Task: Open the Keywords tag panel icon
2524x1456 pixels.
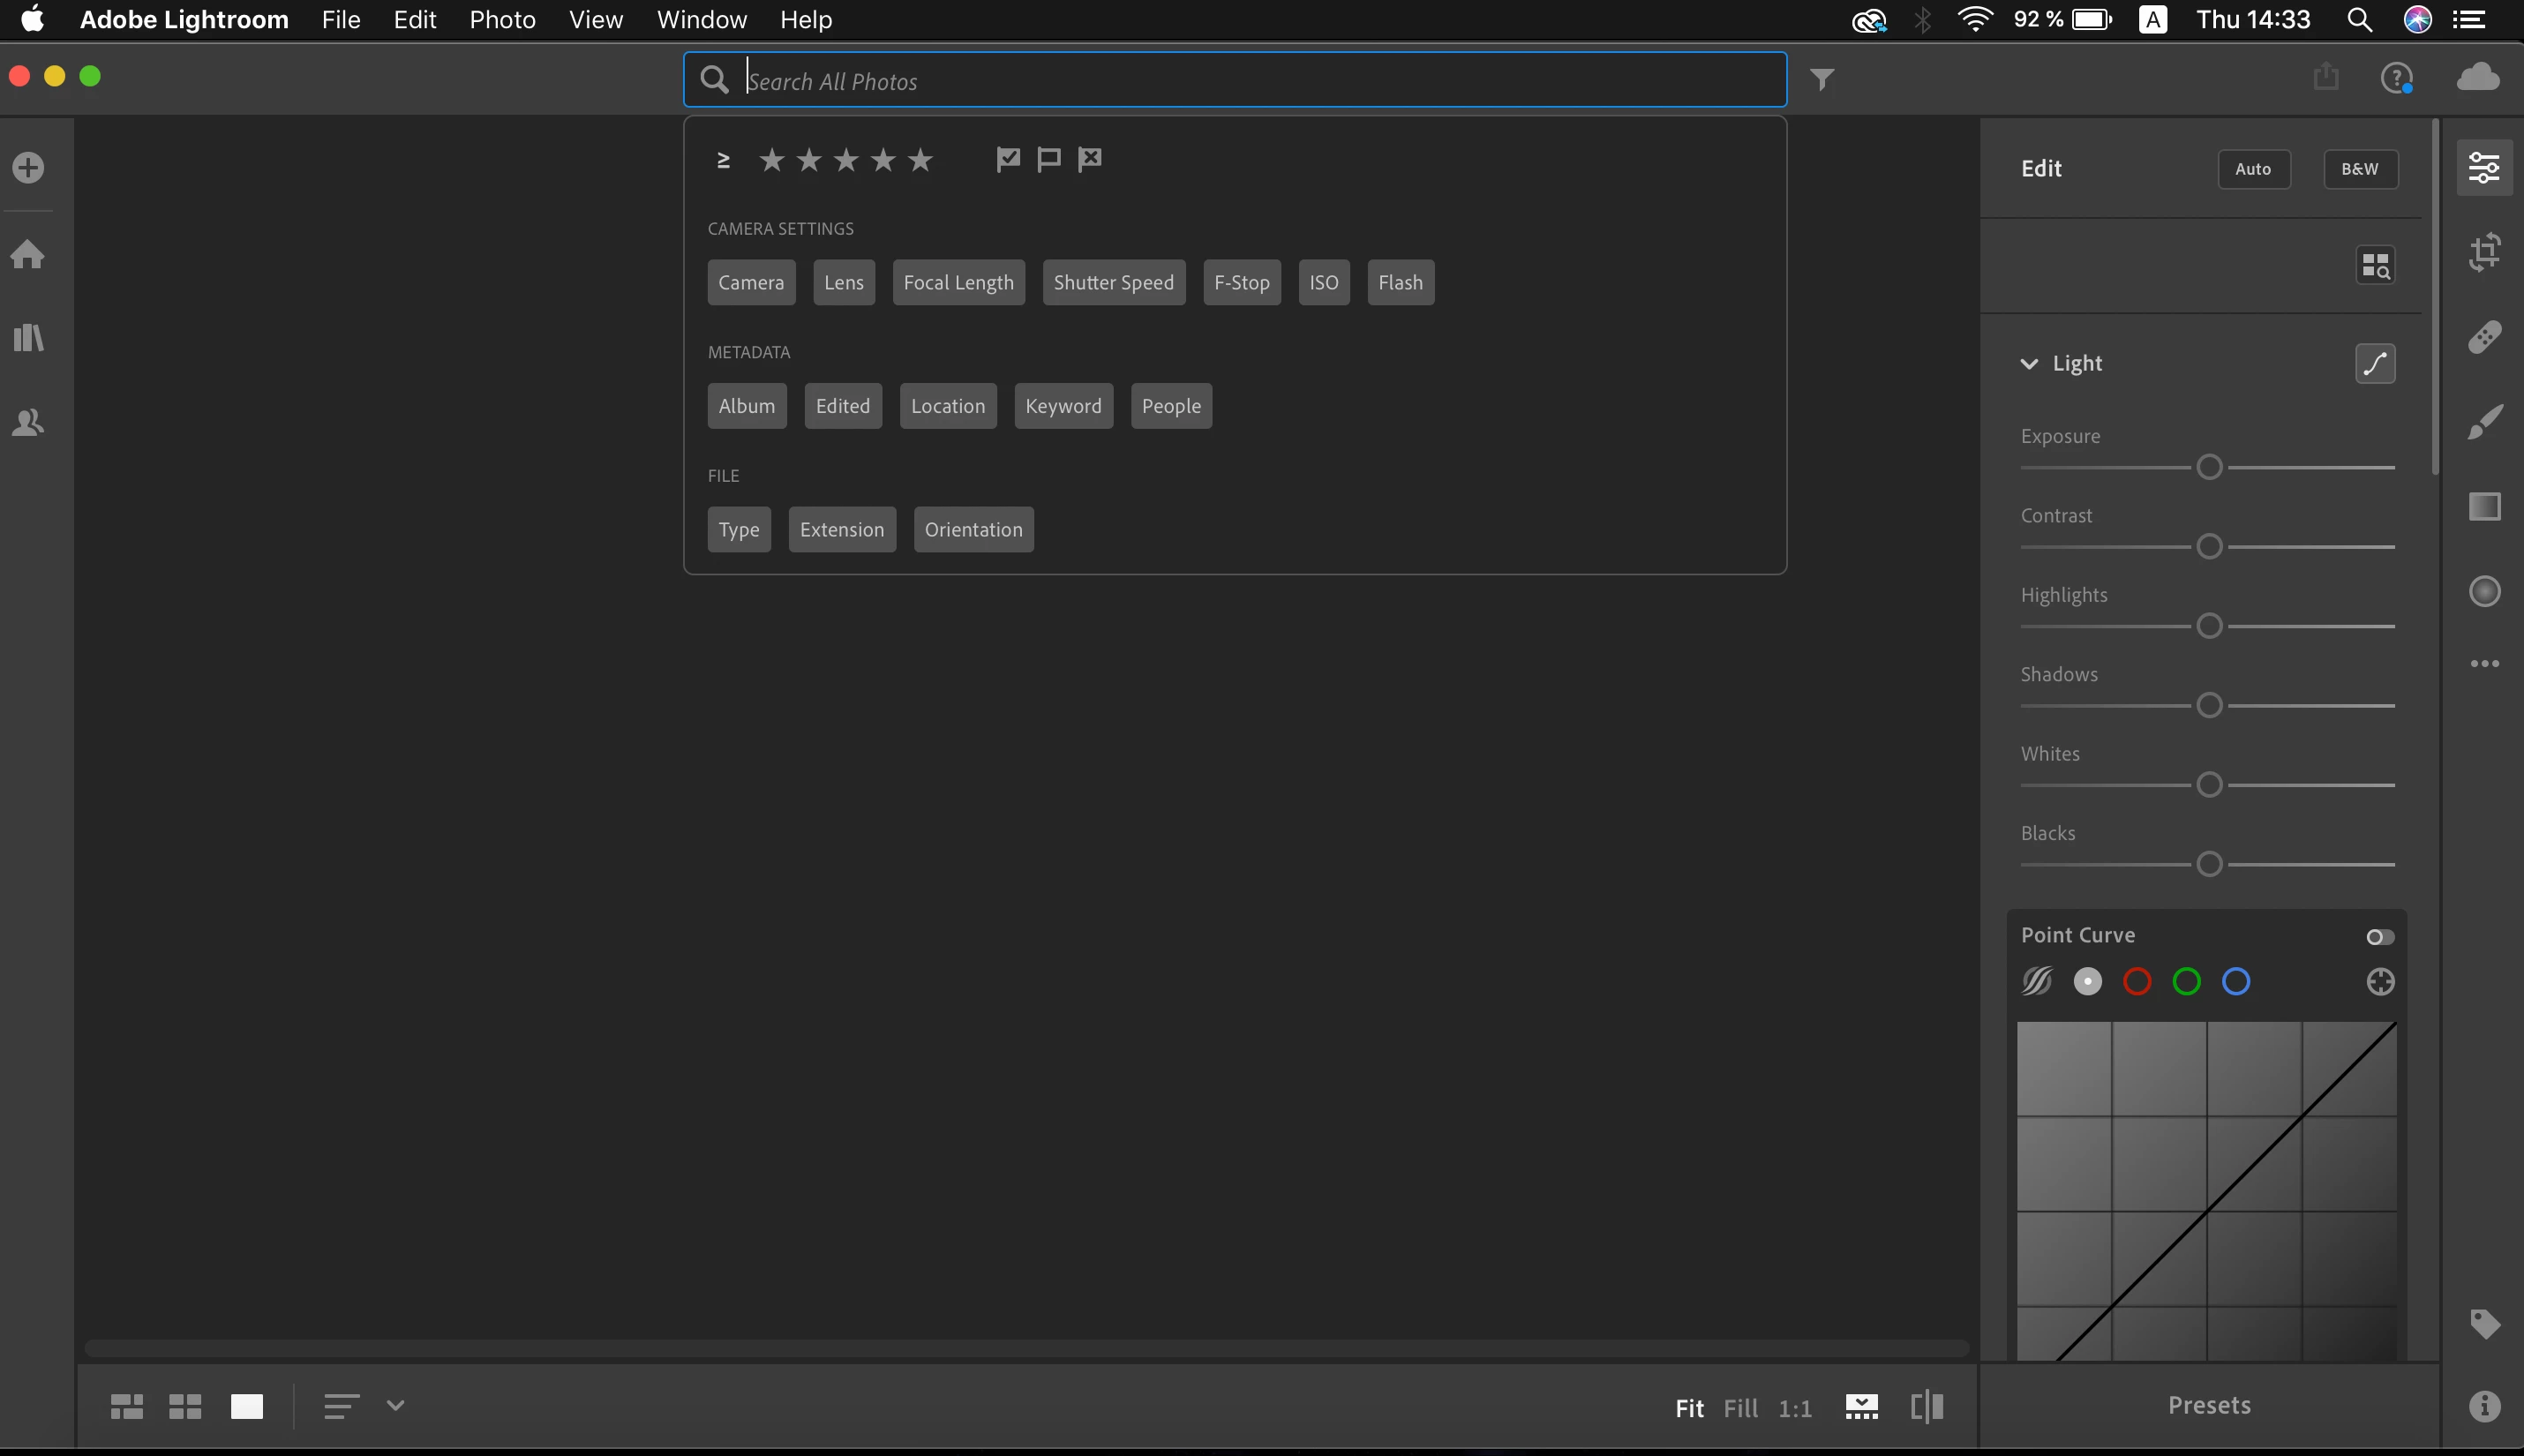Action: (x=2484, y=1324)
